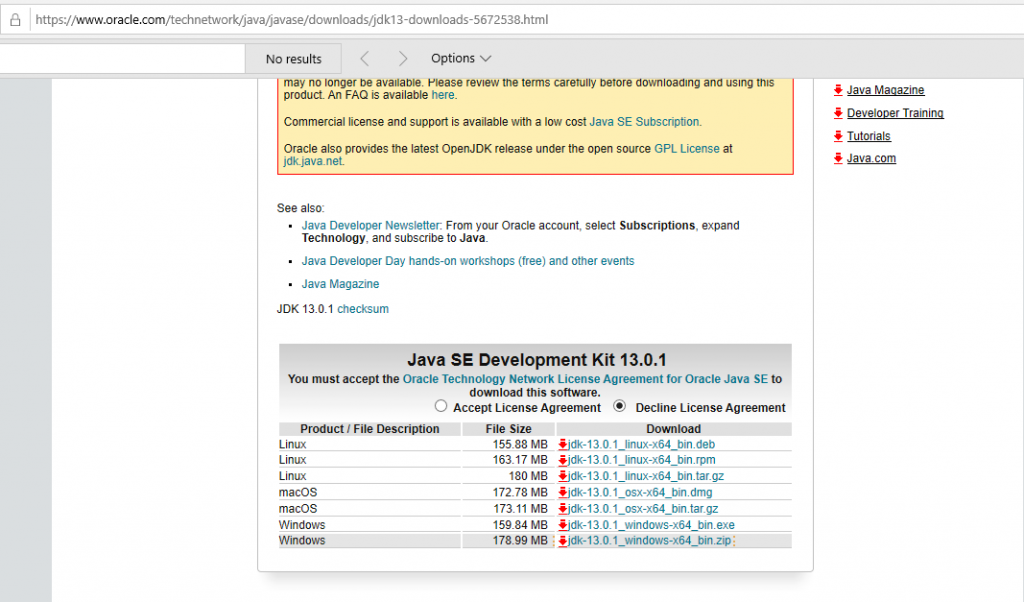This screenshot has width=1024, height=602.
Task: Click the No results find status
Action: click(x=293, y=59)
